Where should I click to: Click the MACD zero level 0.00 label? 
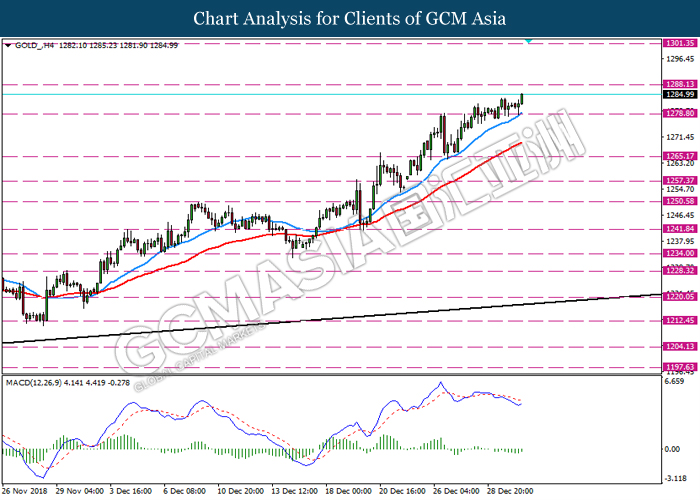[672, 449]
